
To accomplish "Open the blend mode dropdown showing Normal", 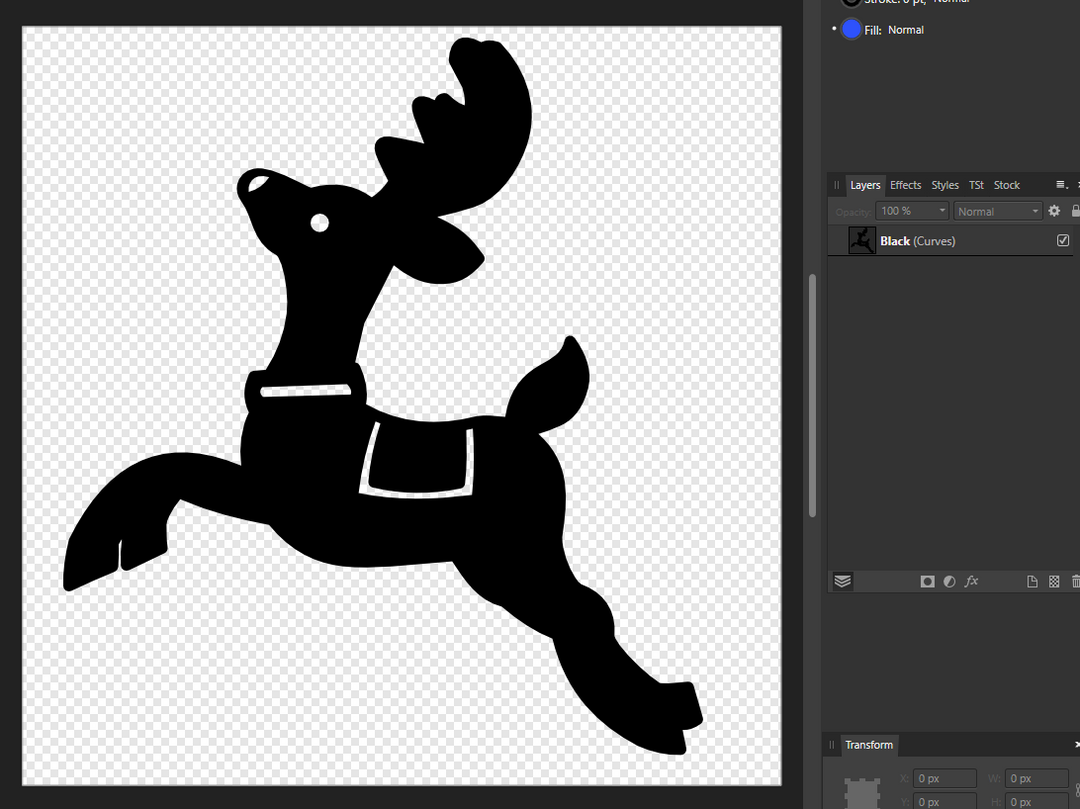I will click(997, 210).
